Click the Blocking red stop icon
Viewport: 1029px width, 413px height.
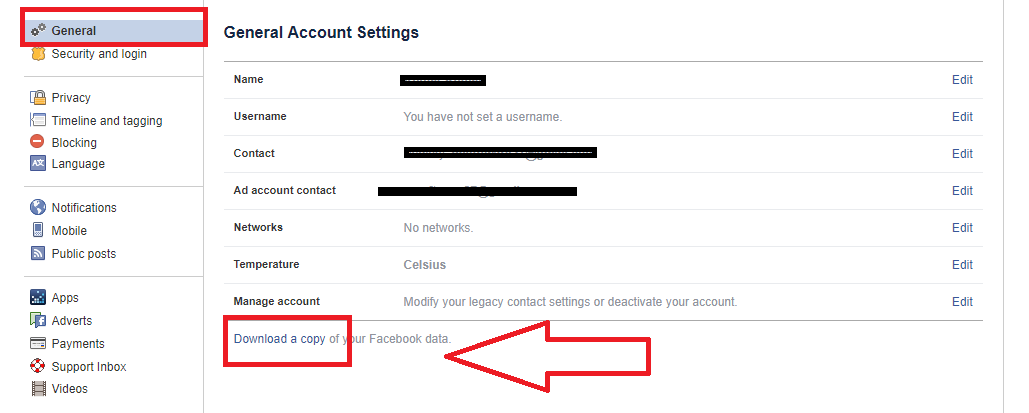click(38, 142)
